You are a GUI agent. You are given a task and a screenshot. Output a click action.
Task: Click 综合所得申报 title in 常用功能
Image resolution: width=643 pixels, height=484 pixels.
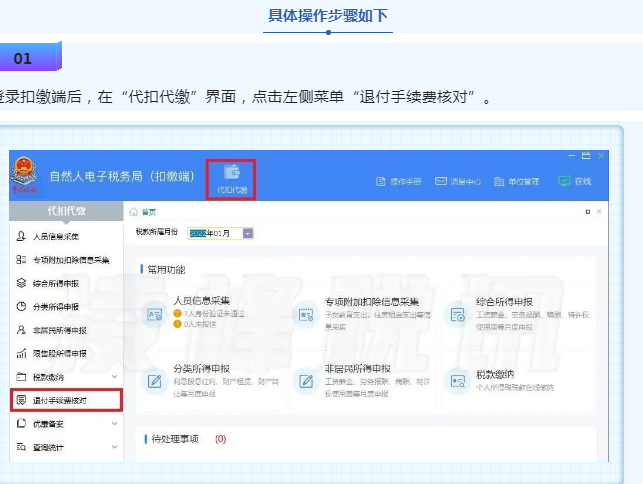tap(504, 302)
